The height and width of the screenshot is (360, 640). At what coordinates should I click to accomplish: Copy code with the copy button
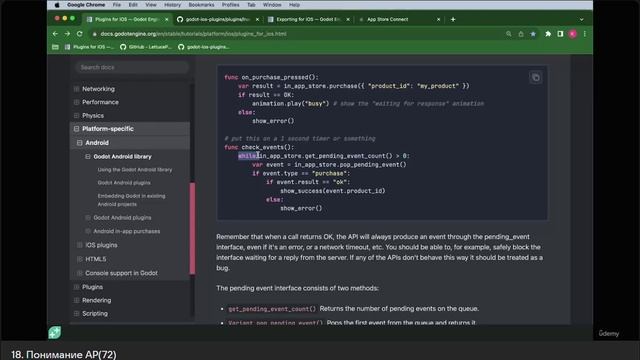tap(536, 78)
